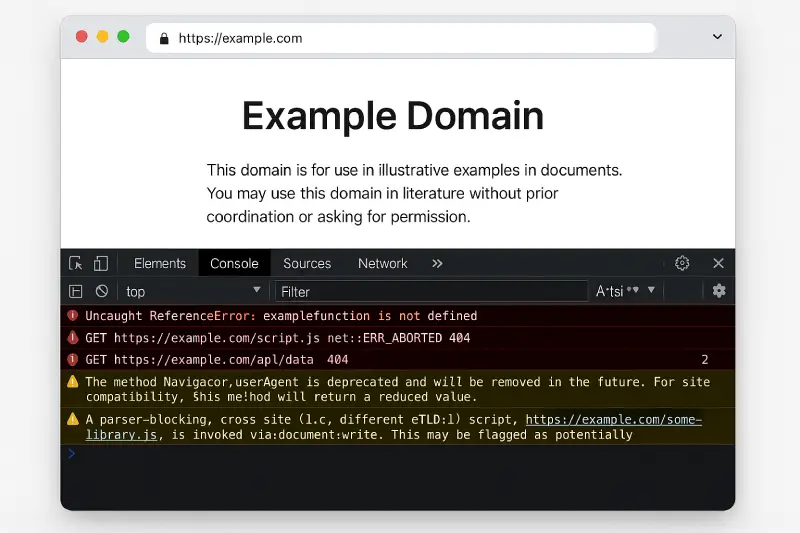The height and width of the screenshot is (533, 800).
Task: Click the red close window dot
Action: point(82,37)
